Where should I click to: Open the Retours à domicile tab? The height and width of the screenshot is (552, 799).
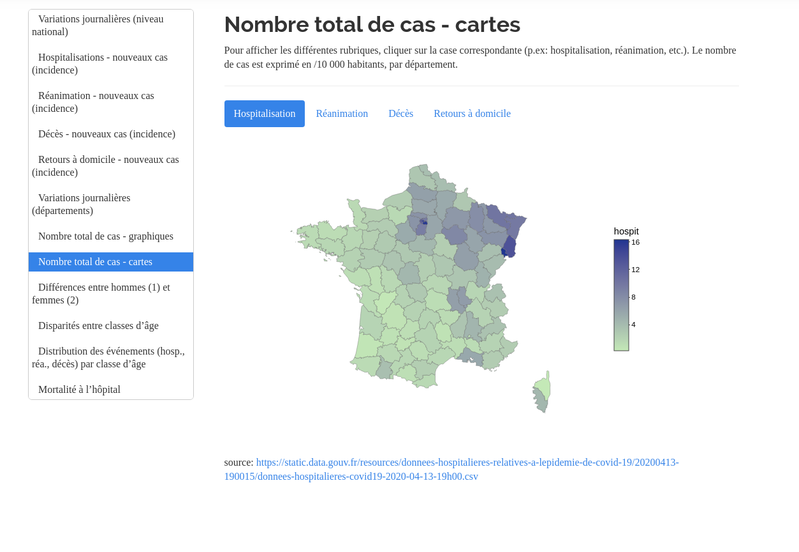click(x=472, y=114)
